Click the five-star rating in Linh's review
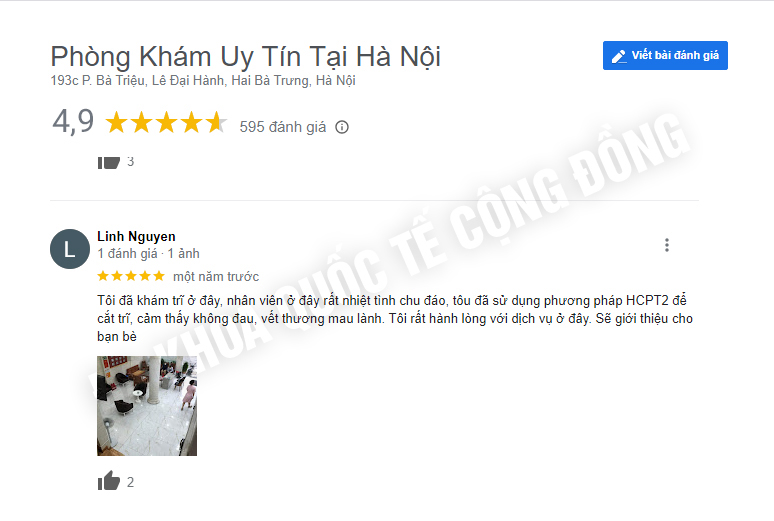774x521 pixels. point(131,276)
